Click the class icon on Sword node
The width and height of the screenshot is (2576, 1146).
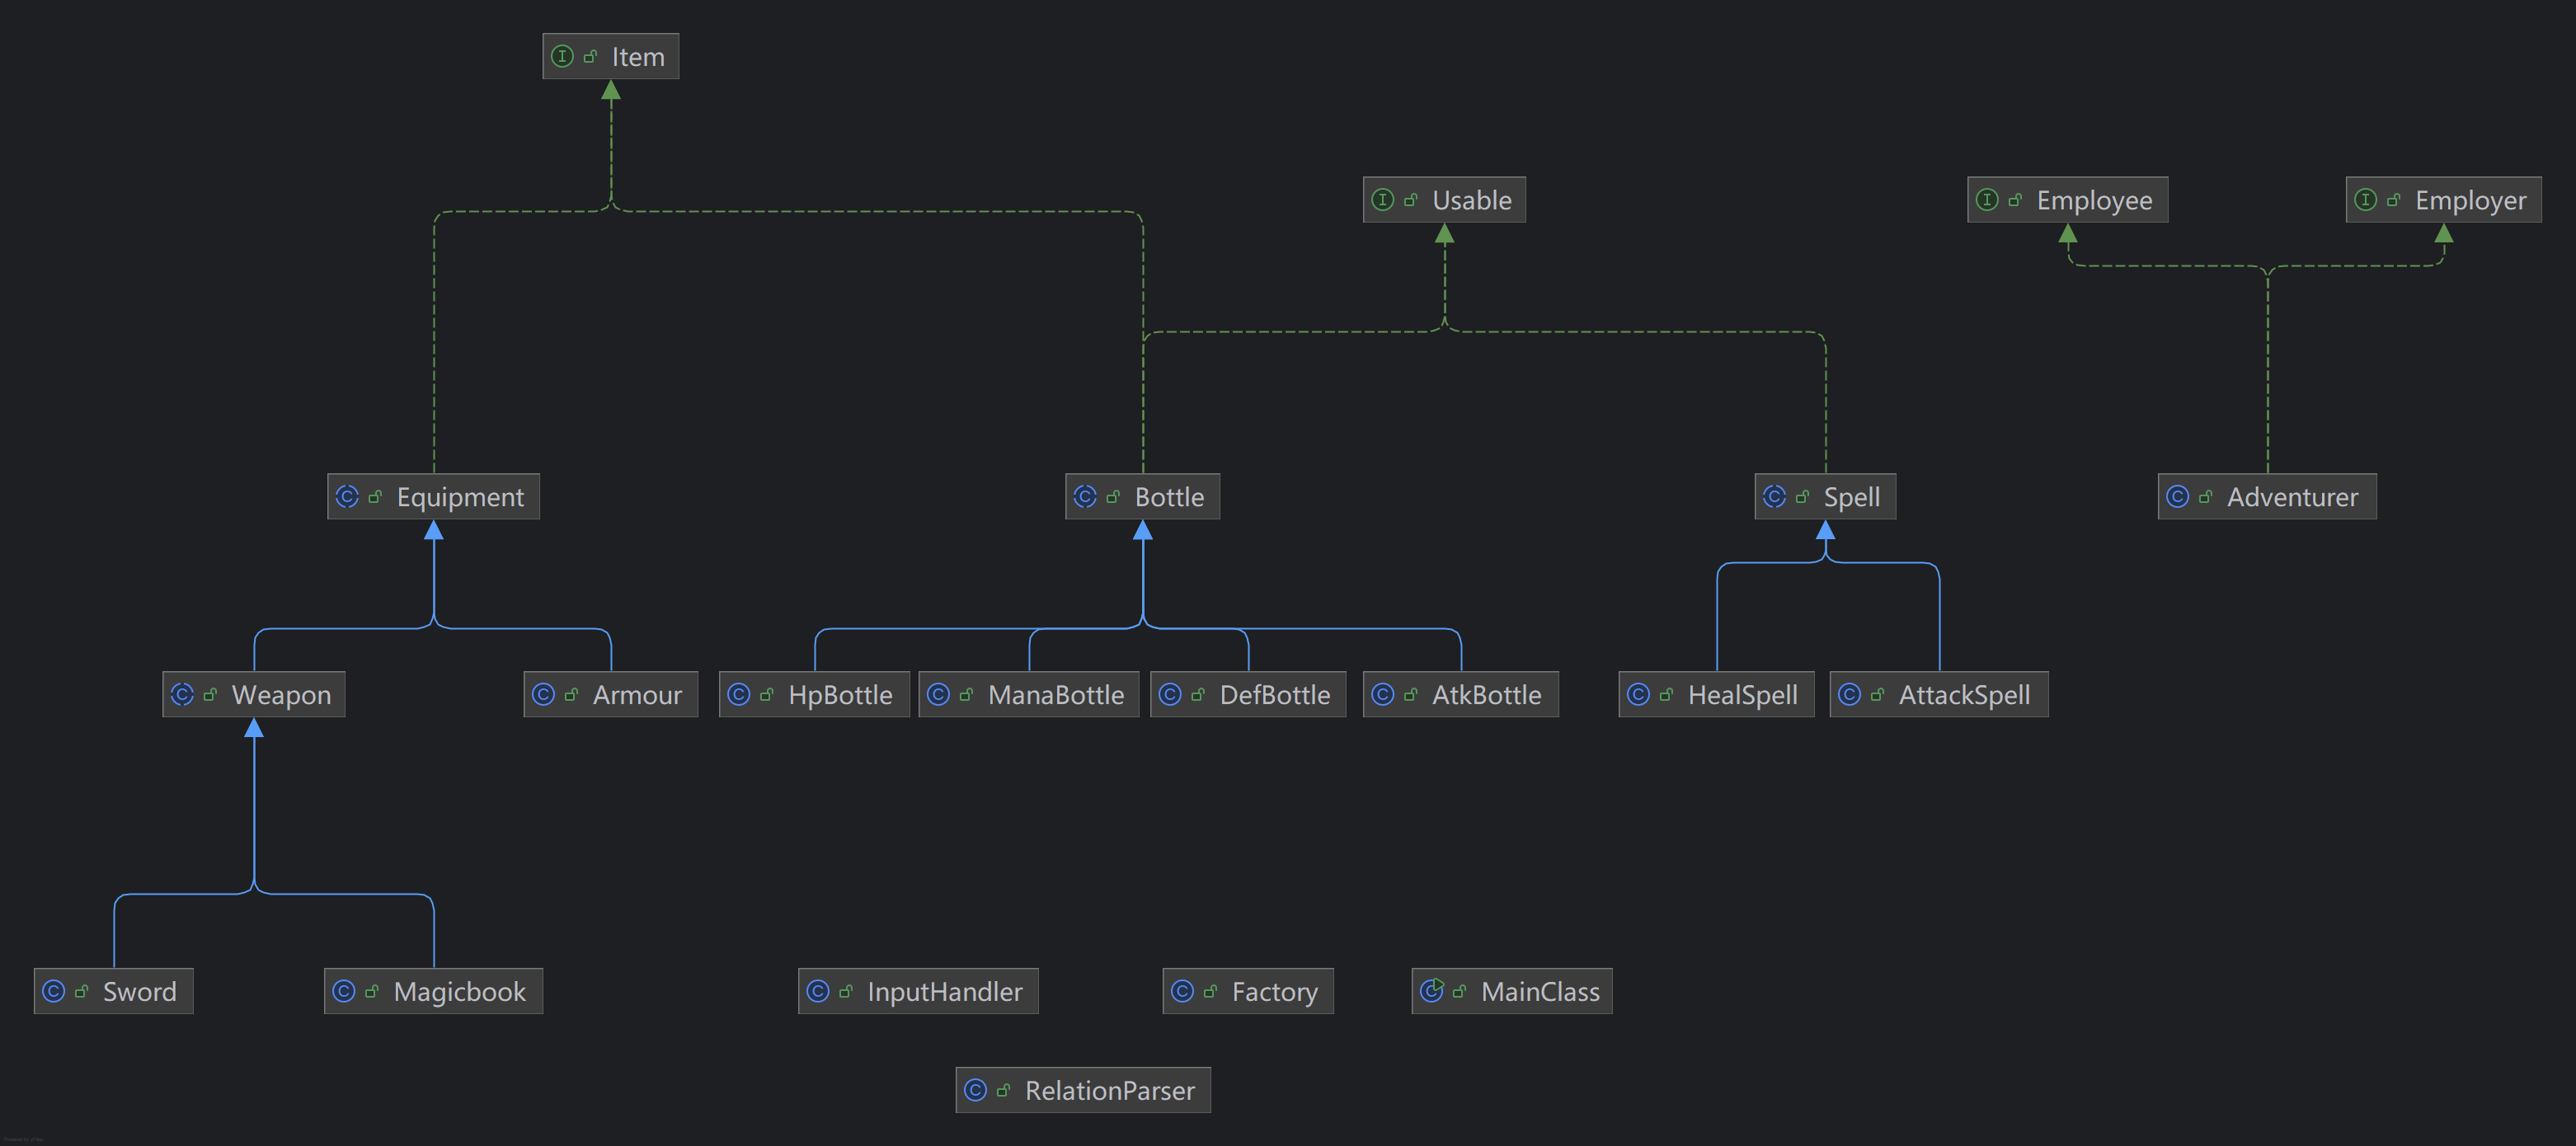point(54,991)
